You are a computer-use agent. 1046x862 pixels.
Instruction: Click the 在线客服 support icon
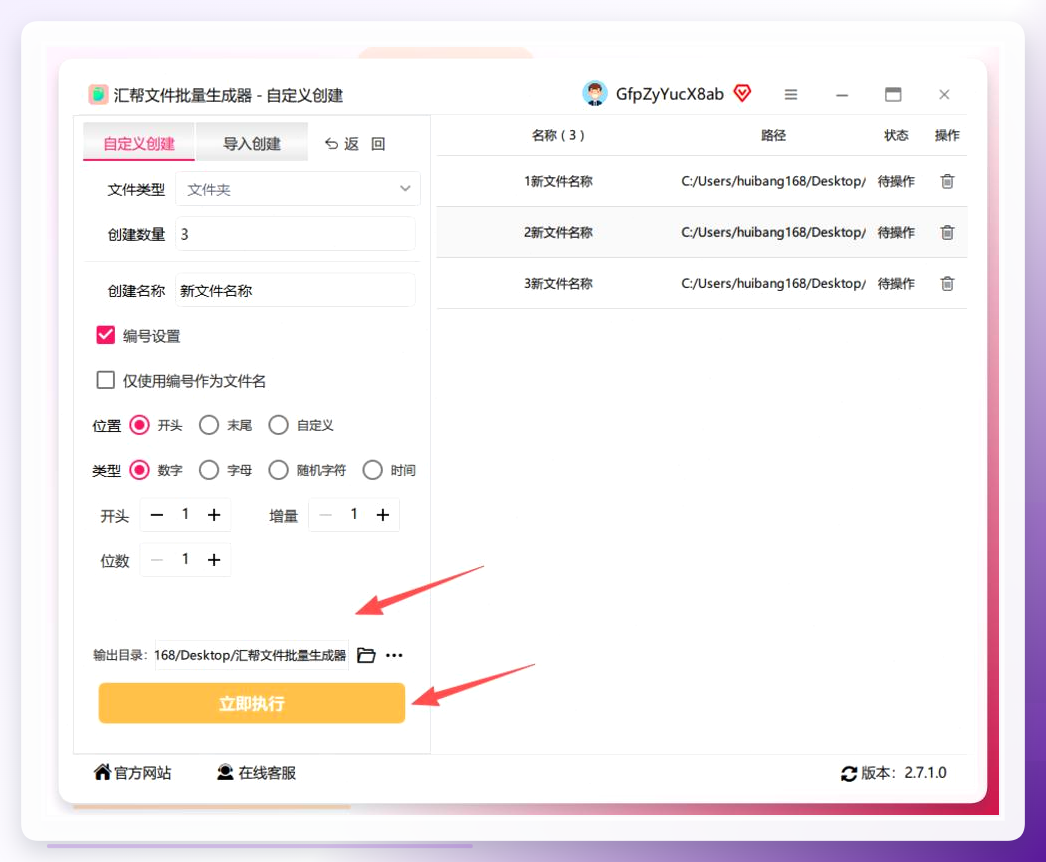pyautogui.click(x=225, y=773)
